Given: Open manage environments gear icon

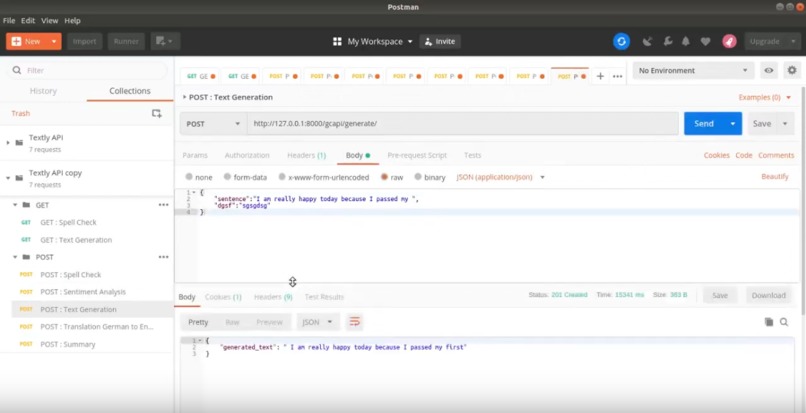Looking at the screenshot, I should click(792, 70).
